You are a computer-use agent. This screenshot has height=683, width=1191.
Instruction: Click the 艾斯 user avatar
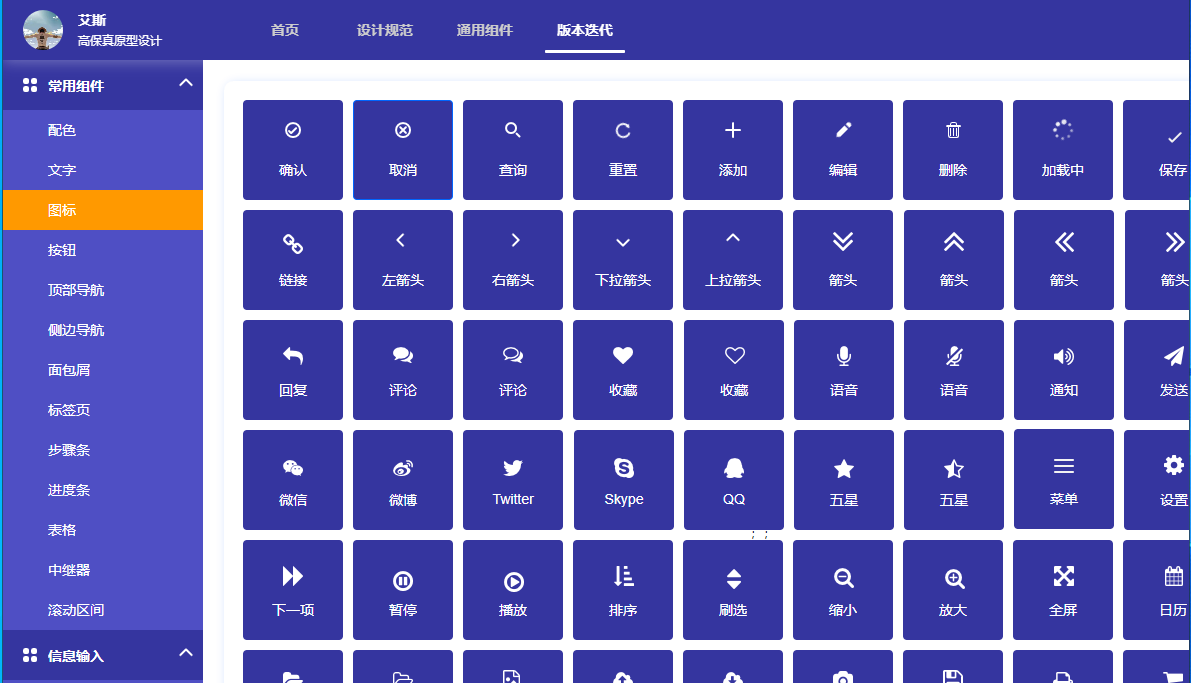(x=43, y=30)
